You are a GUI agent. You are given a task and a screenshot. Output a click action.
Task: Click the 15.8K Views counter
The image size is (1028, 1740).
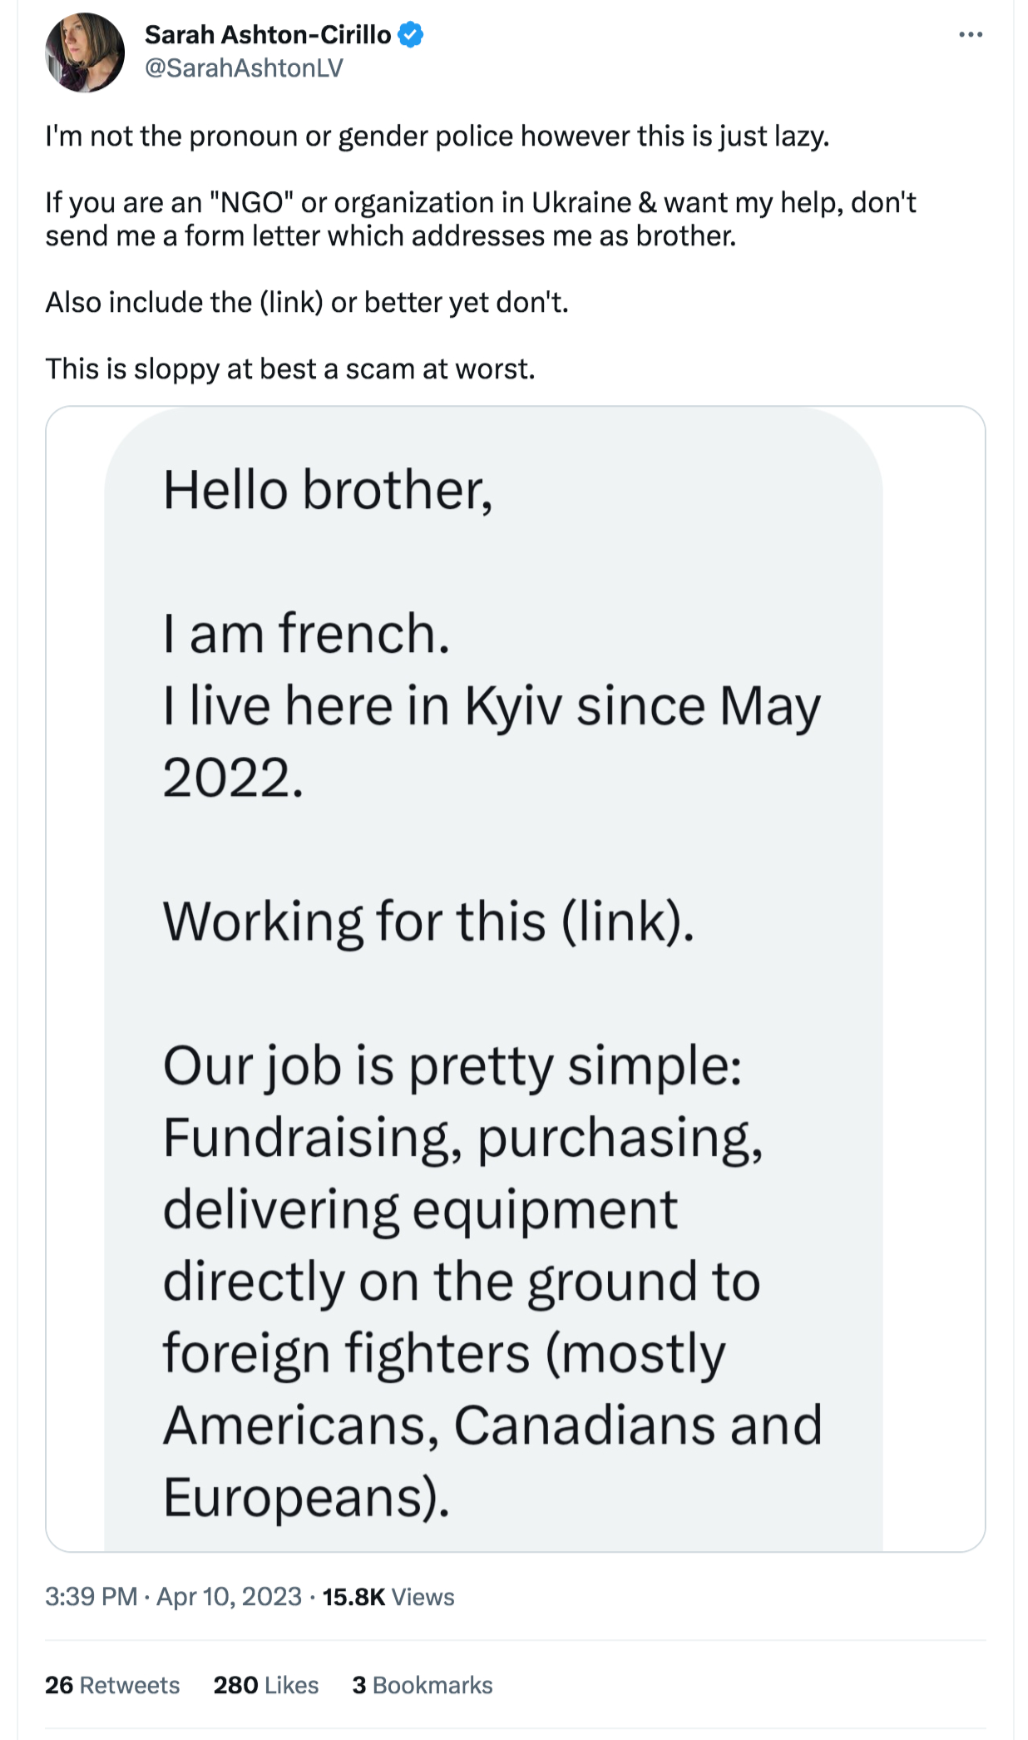388,1597
